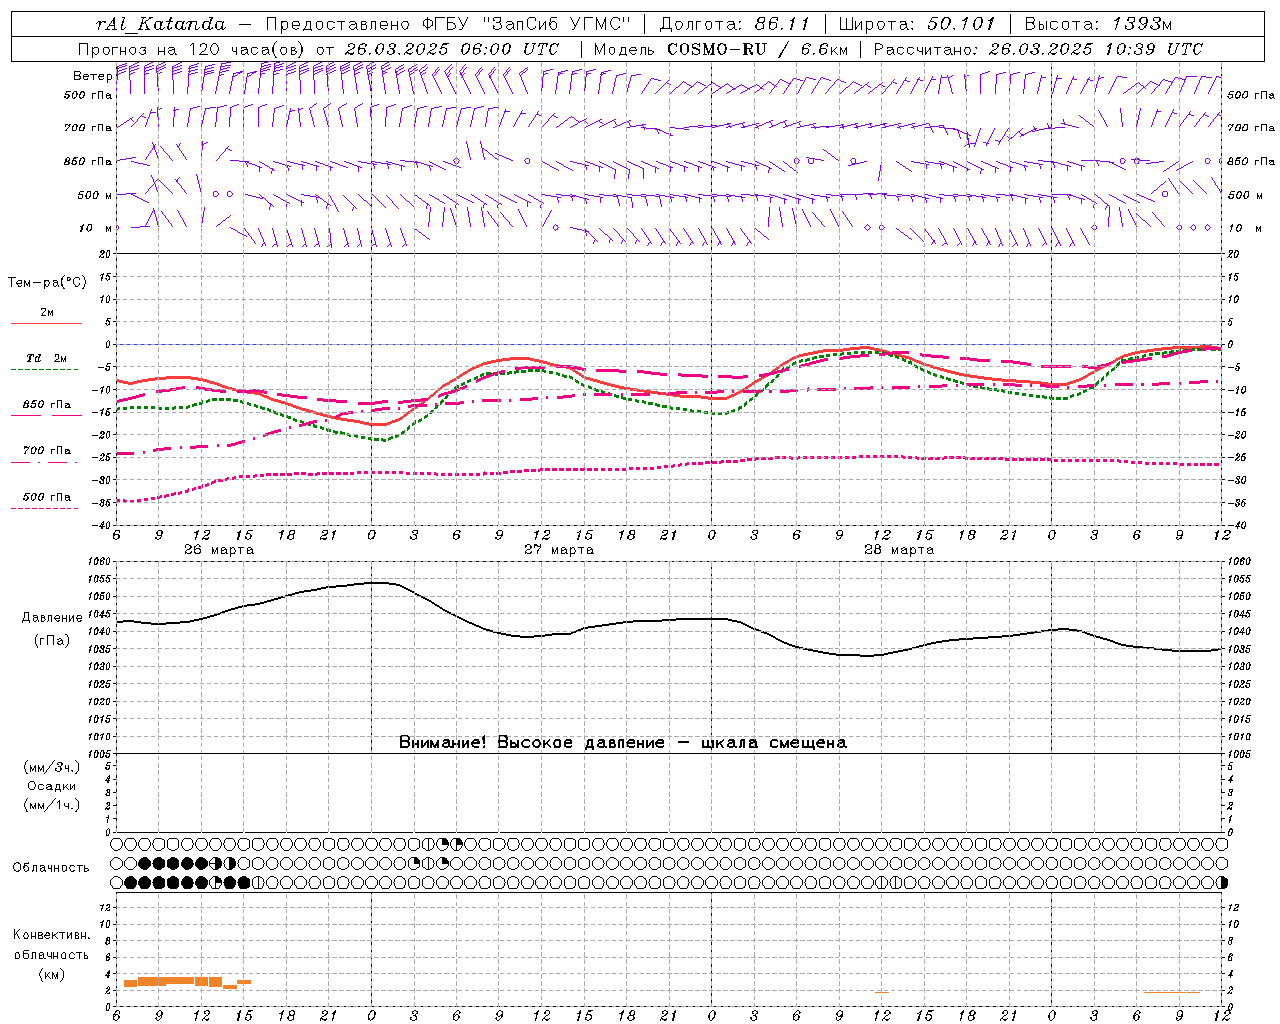
Task: Select the Широта: 50.101 header field
Action: click(917, 24)
